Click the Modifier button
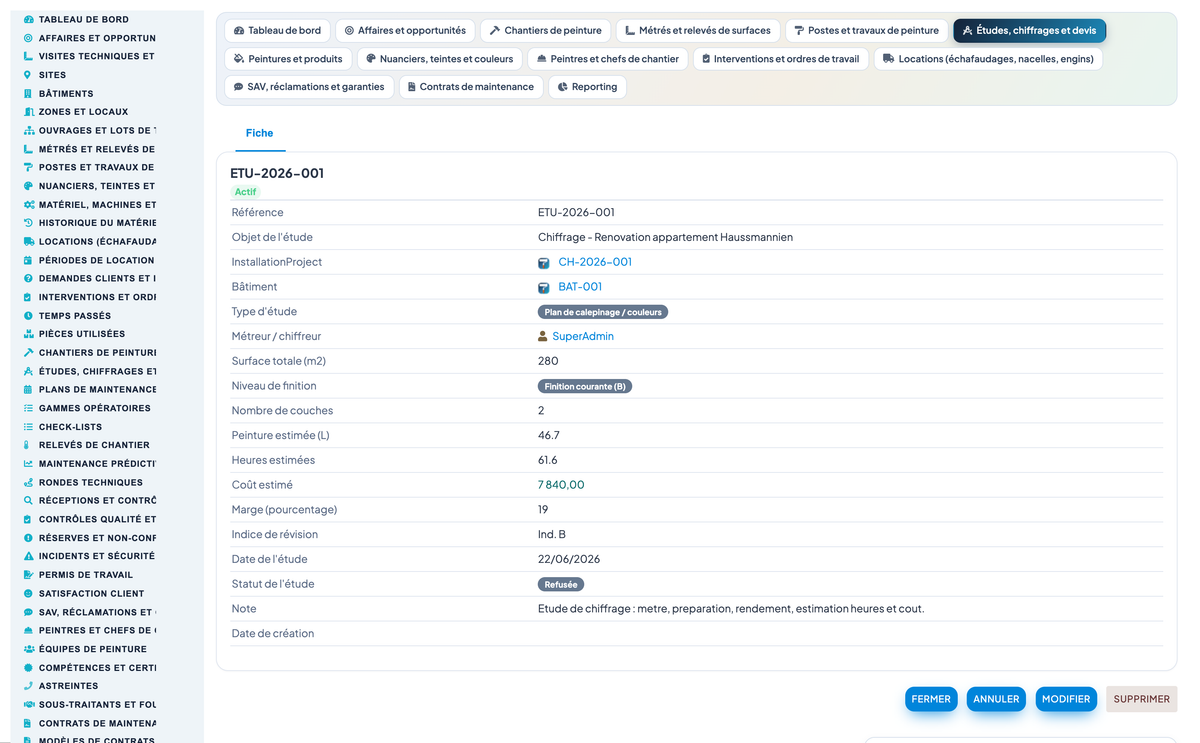1200x743 pixels. [x=1066, y=699]
